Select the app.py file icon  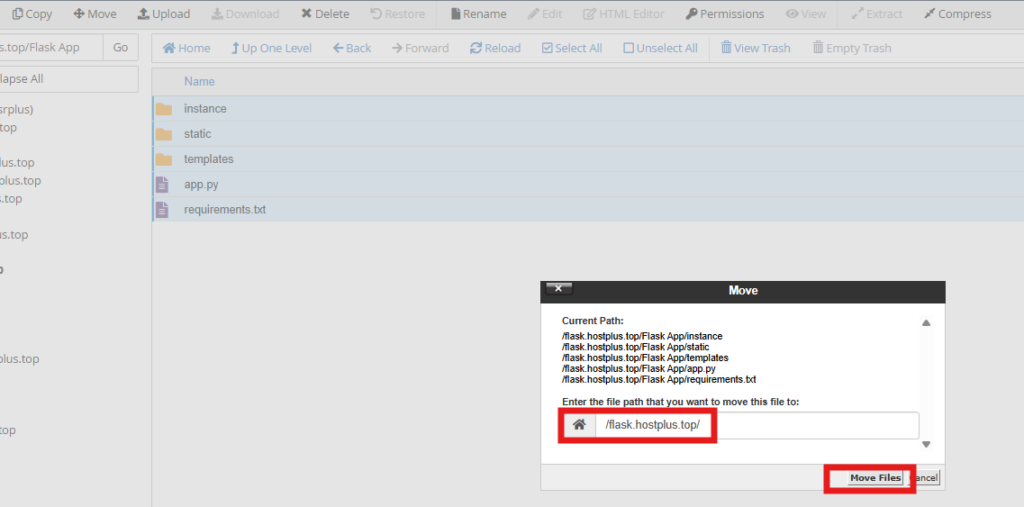[x=162, y=185]
